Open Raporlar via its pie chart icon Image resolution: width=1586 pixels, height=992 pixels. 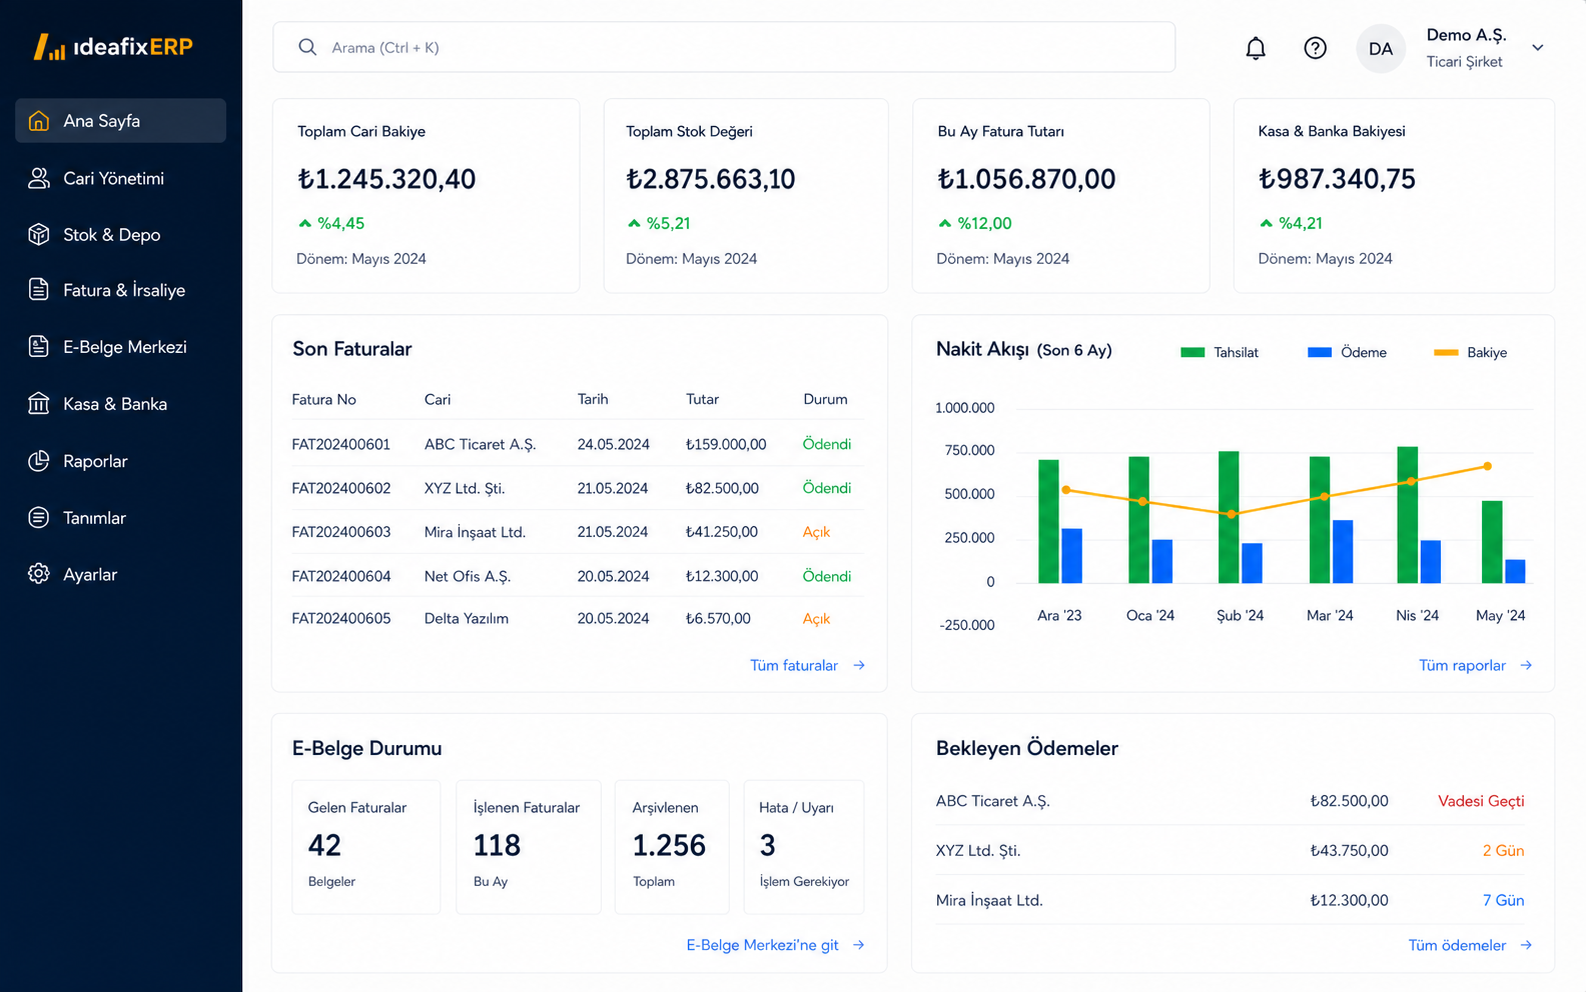click(x=39, y=461)
